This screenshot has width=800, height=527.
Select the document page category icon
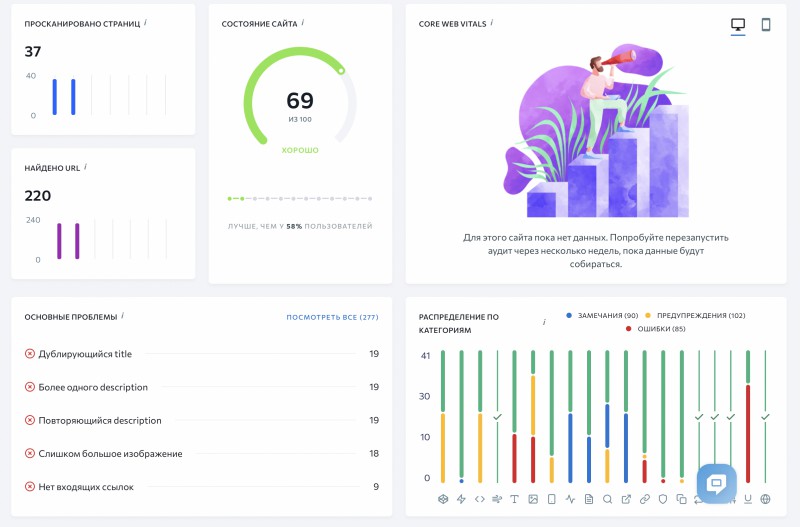point(589,499)
